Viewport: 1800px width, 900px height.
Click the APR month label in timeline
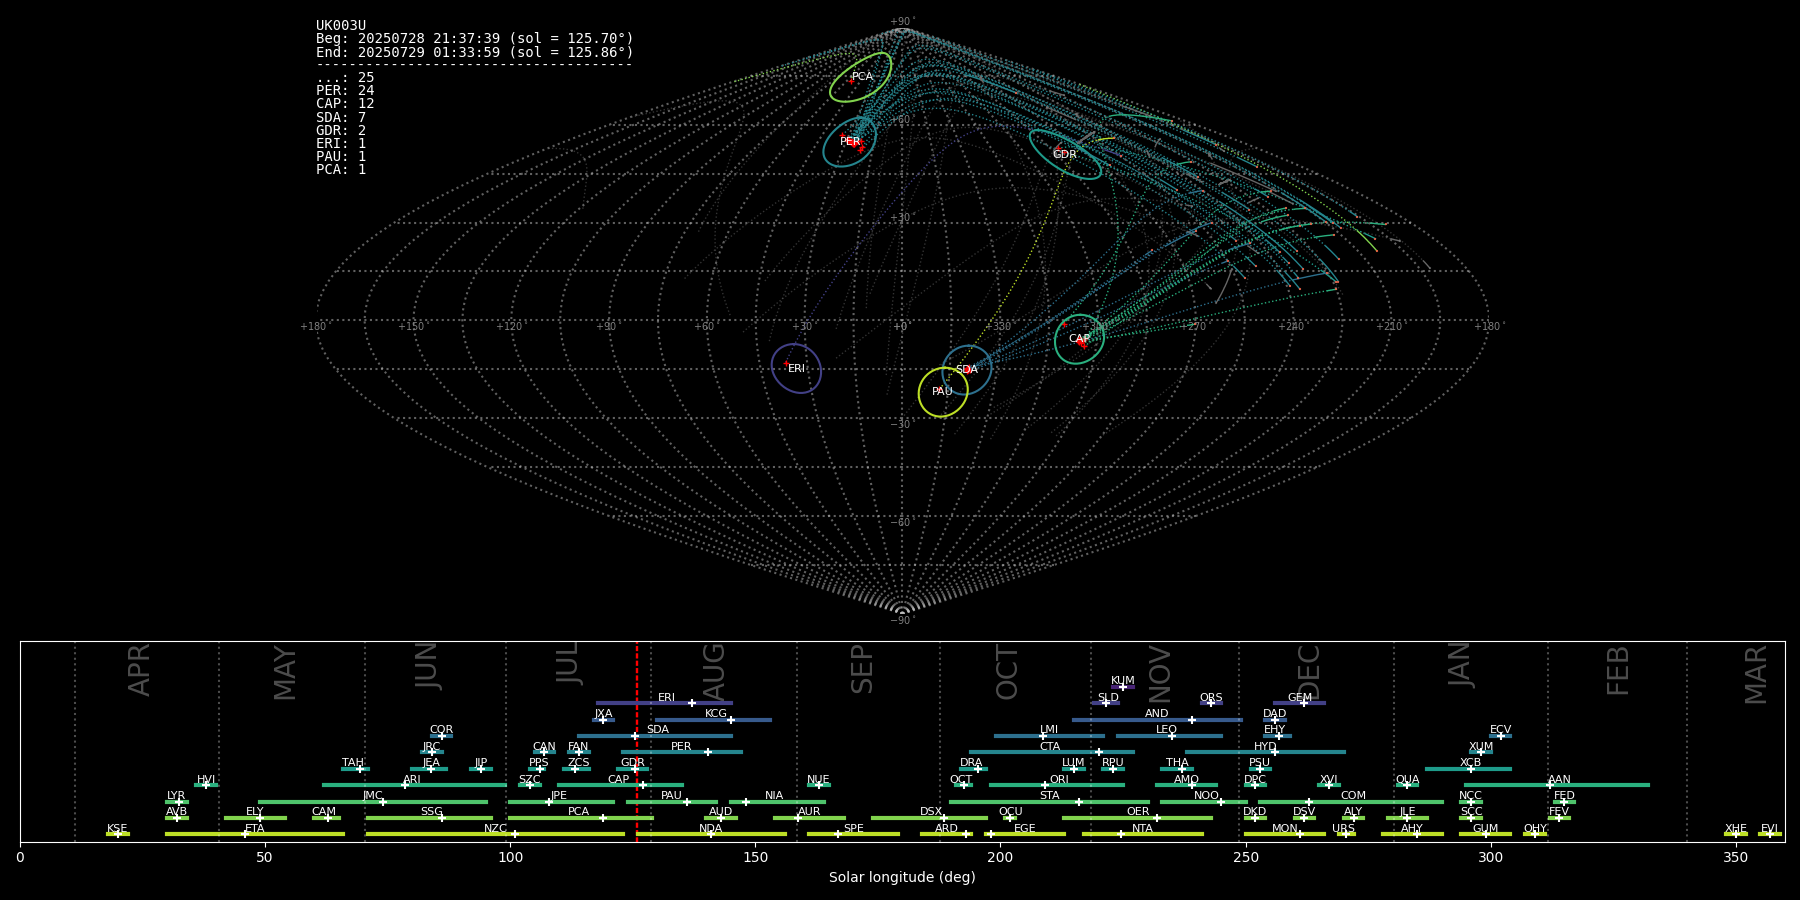click(x=139, y=670)
